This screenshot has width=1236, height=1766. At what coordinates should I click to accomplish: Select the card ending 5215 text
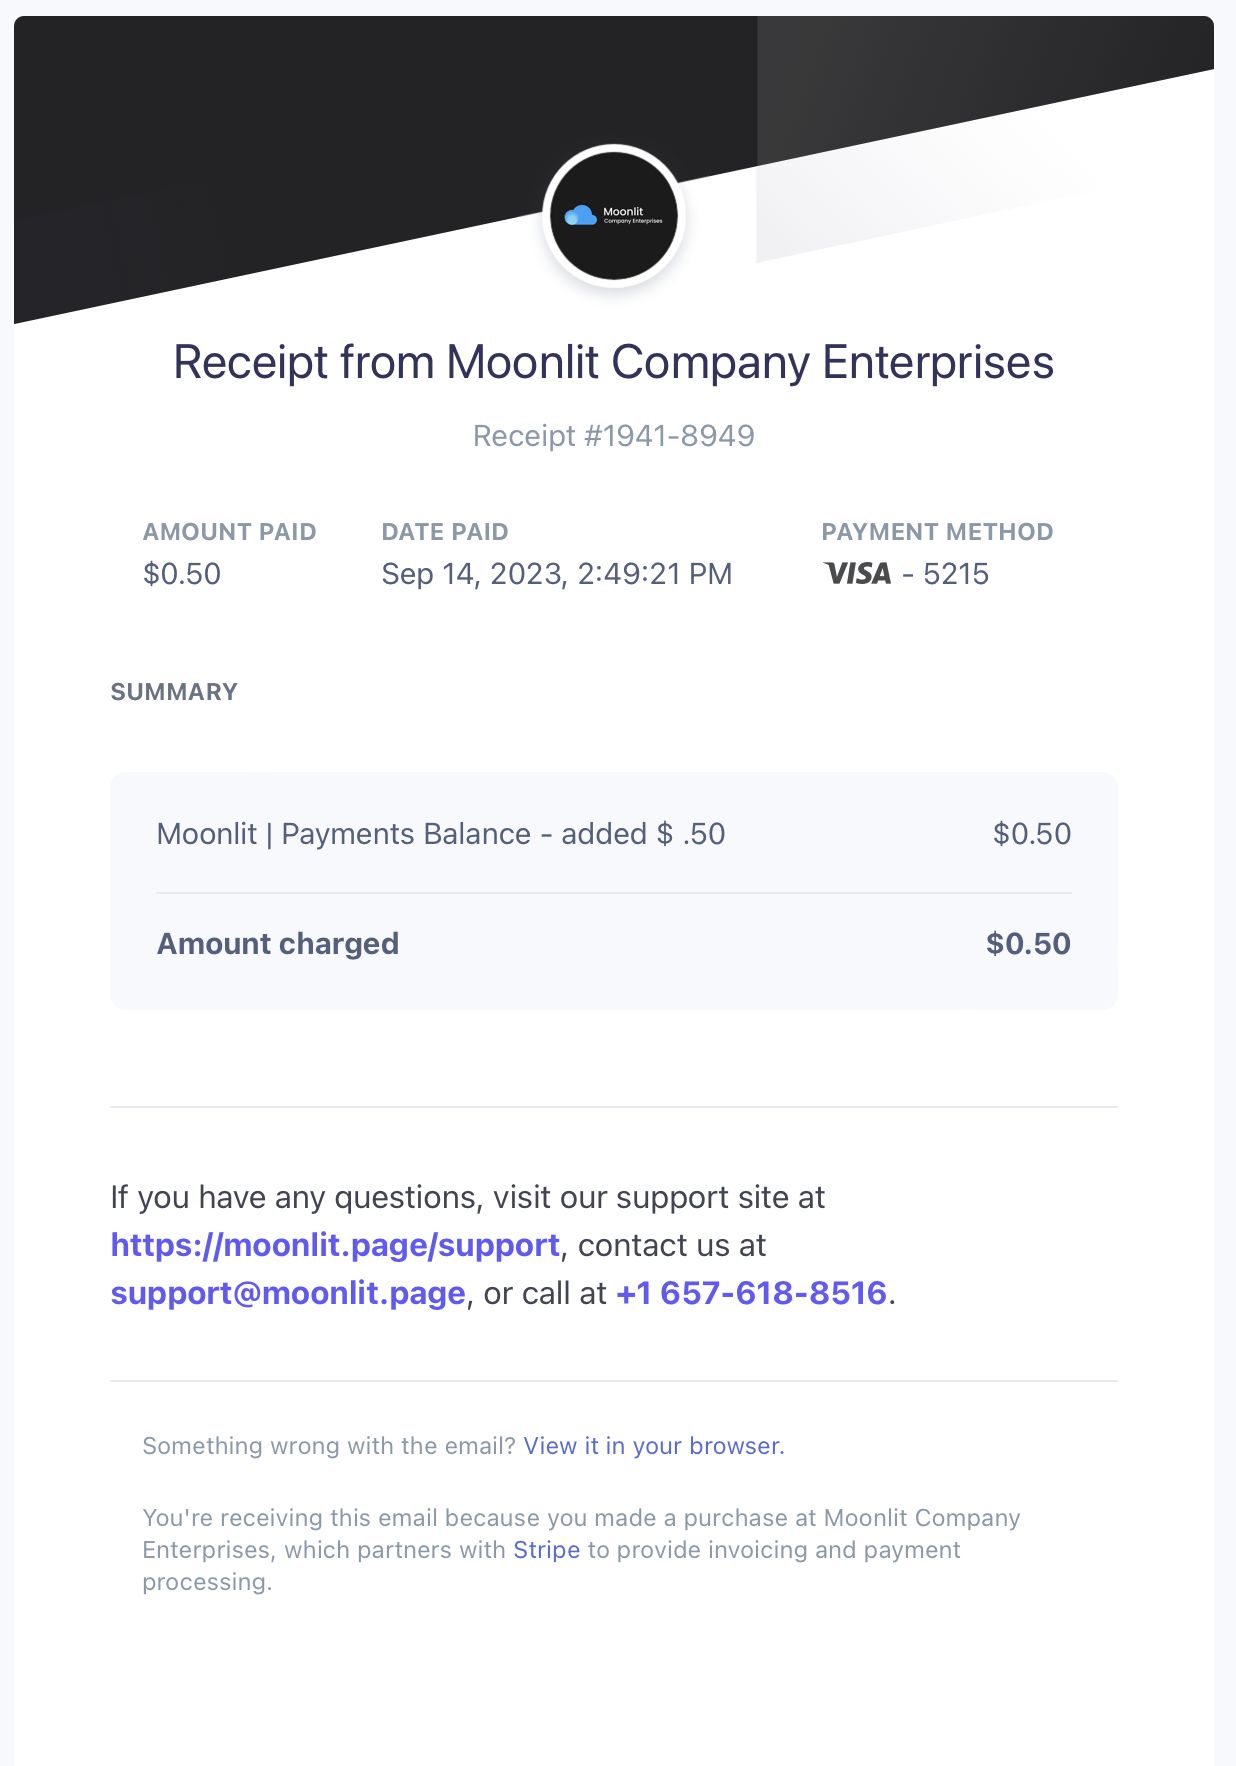pyautogui.click(x=955, y=574)
